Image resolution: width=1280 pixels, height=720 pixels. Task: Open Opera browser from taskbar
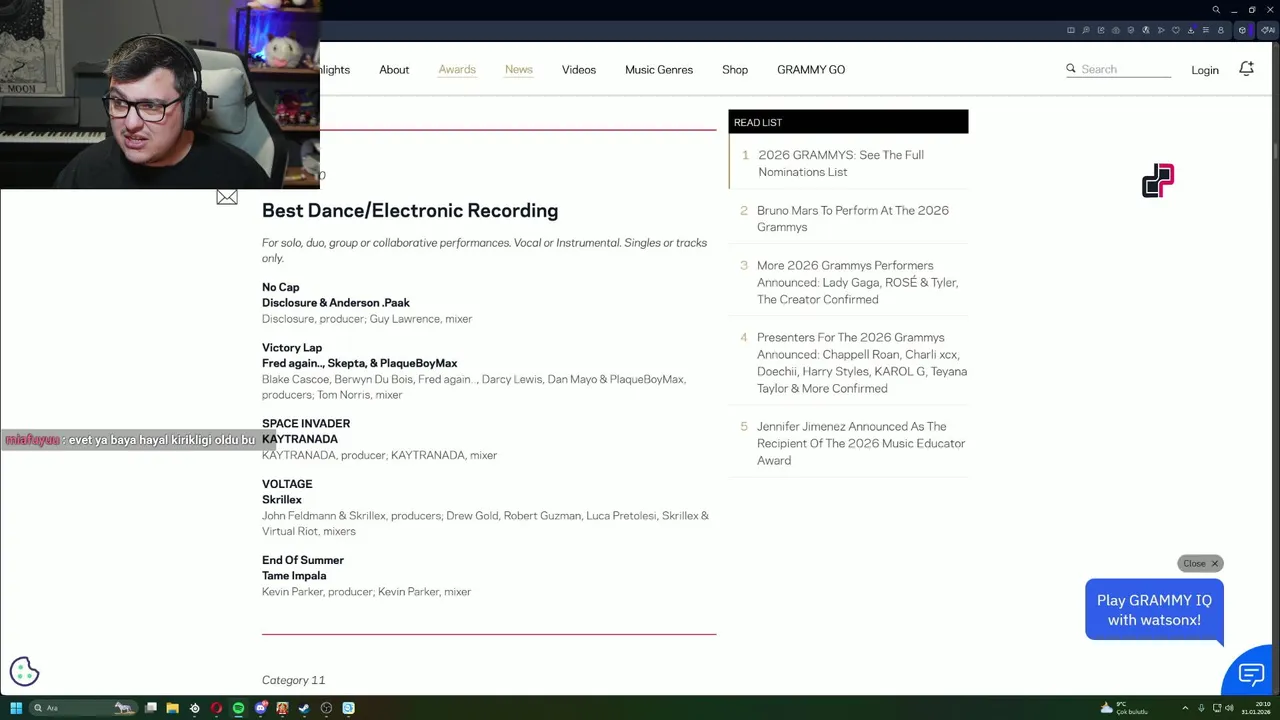[216, 708]
